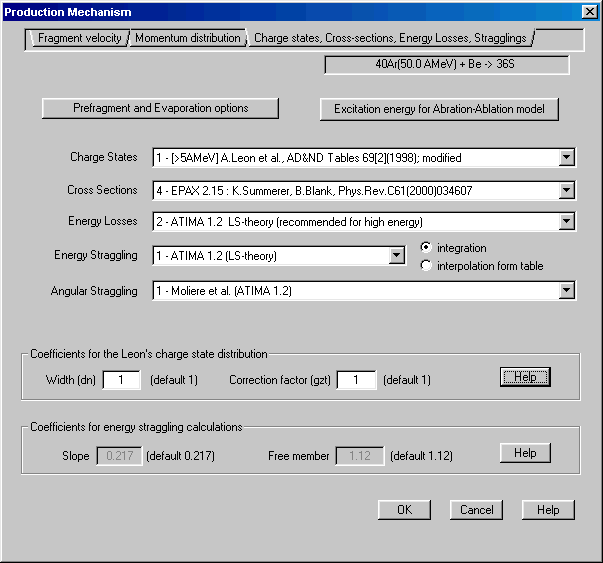The image size is (603, 563).
Task: Open the Cross Sections dropdown list
Action: pos(566,190)
